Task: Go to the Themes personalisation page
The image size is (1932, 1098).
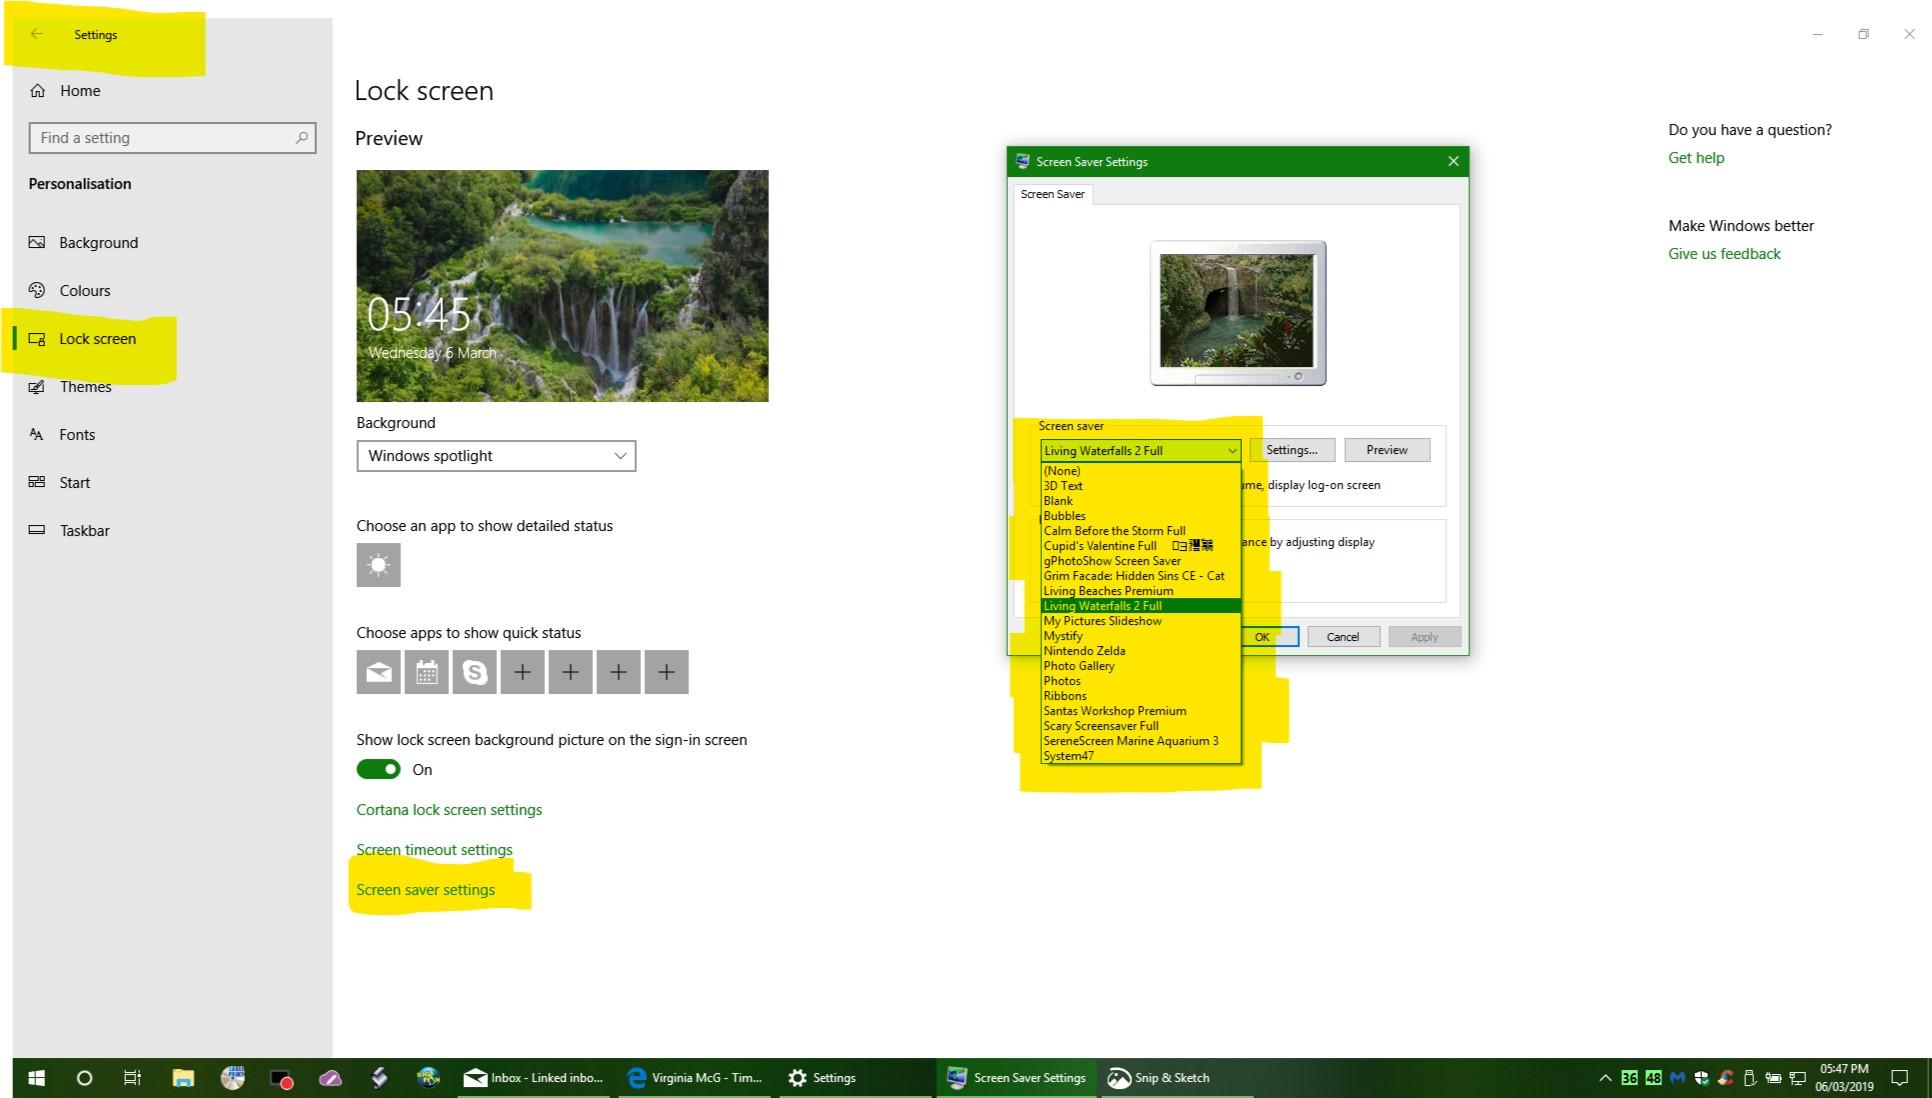Action: (85, 387)
